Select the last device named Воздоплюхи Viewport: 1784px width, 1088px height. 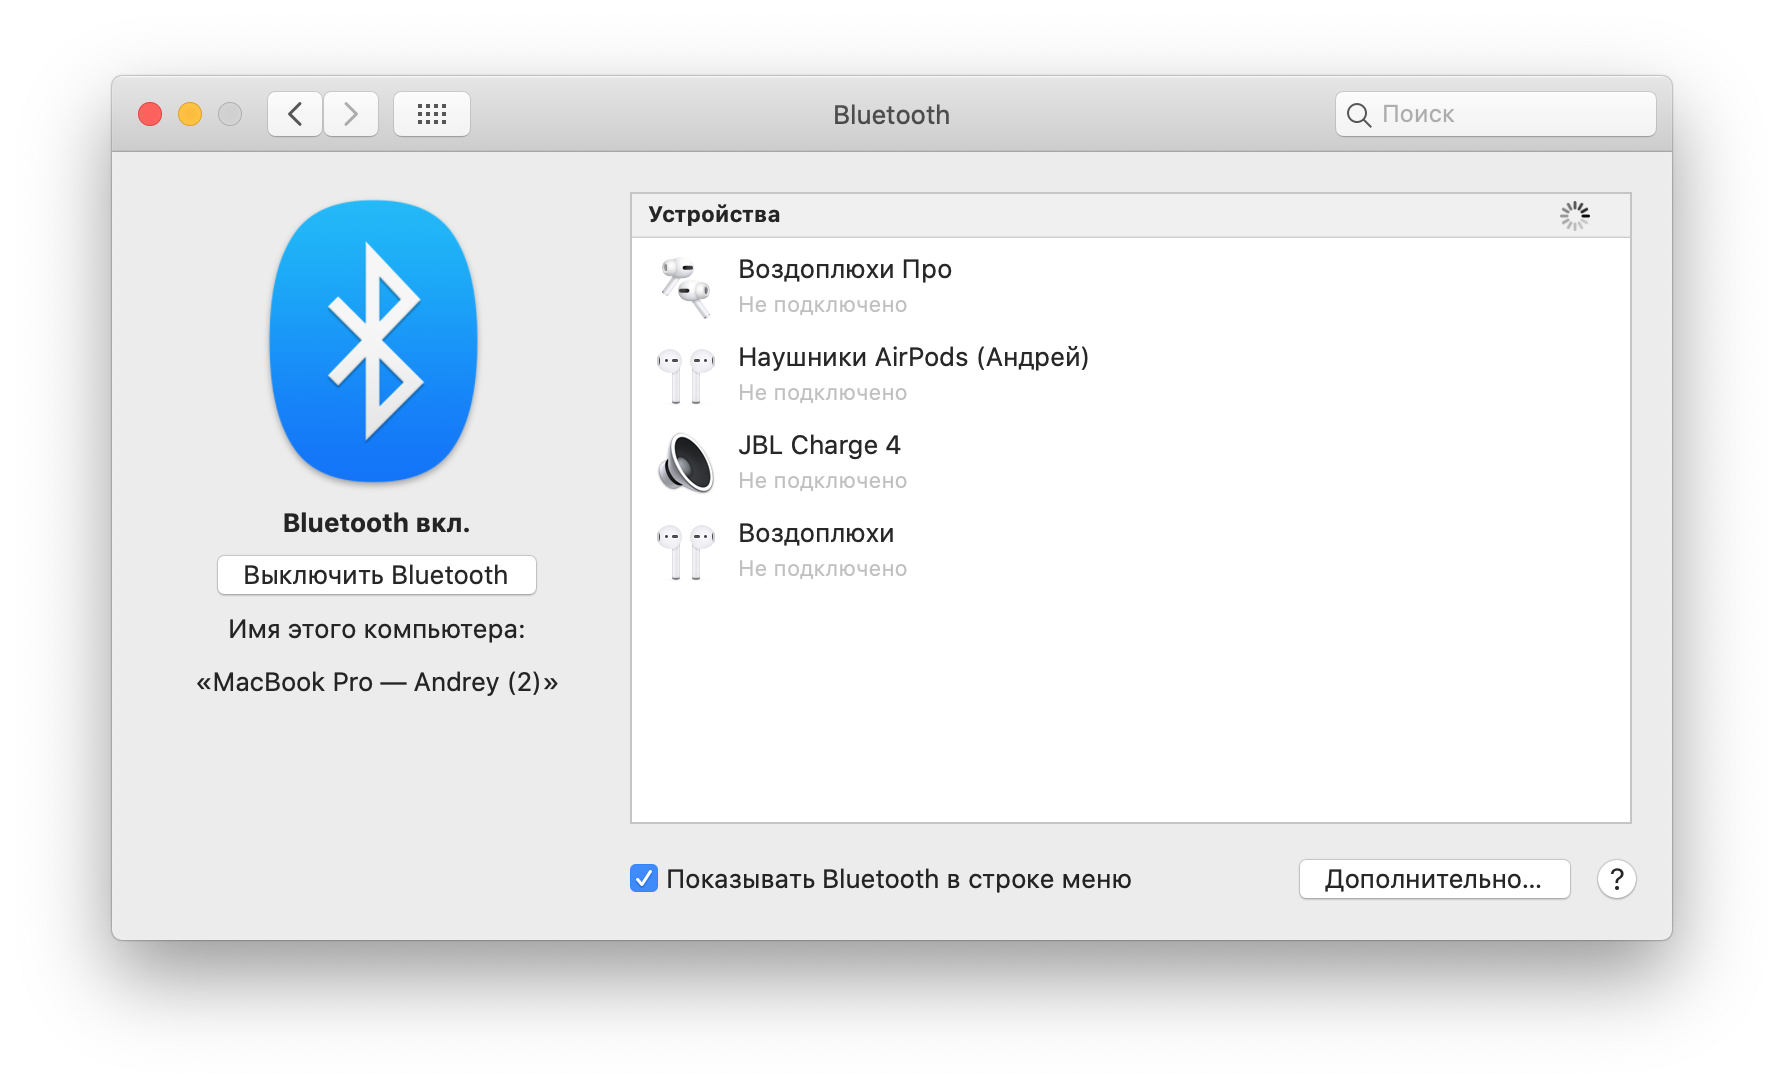(x=816, y=533)
